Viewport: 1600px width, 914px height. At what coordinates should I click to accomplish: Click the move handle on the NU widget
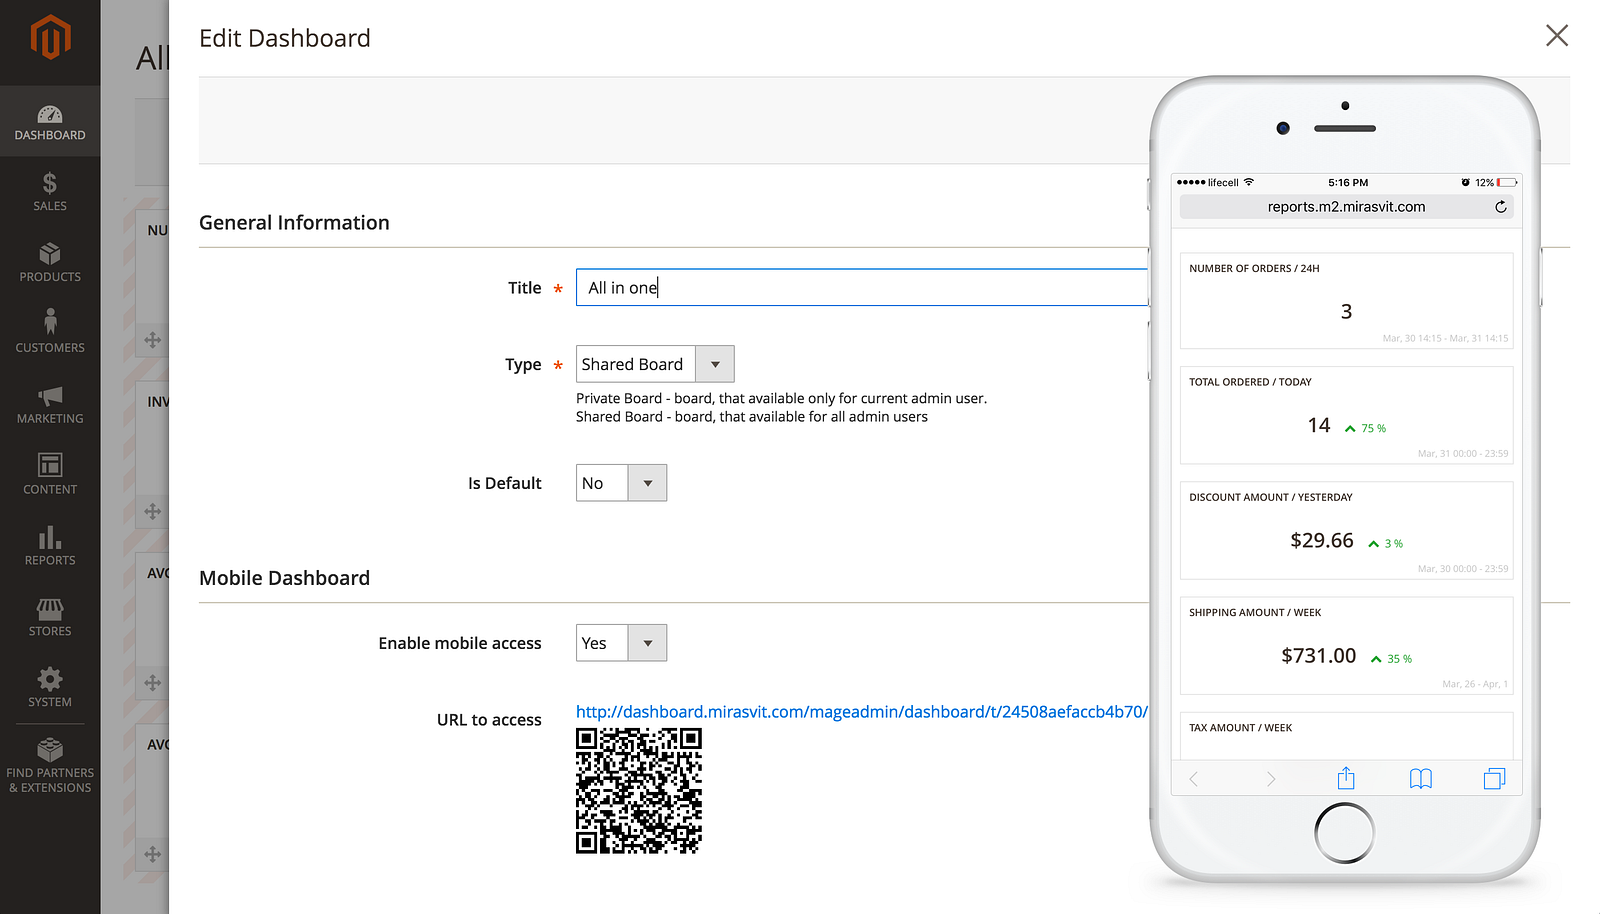[153, 340]
